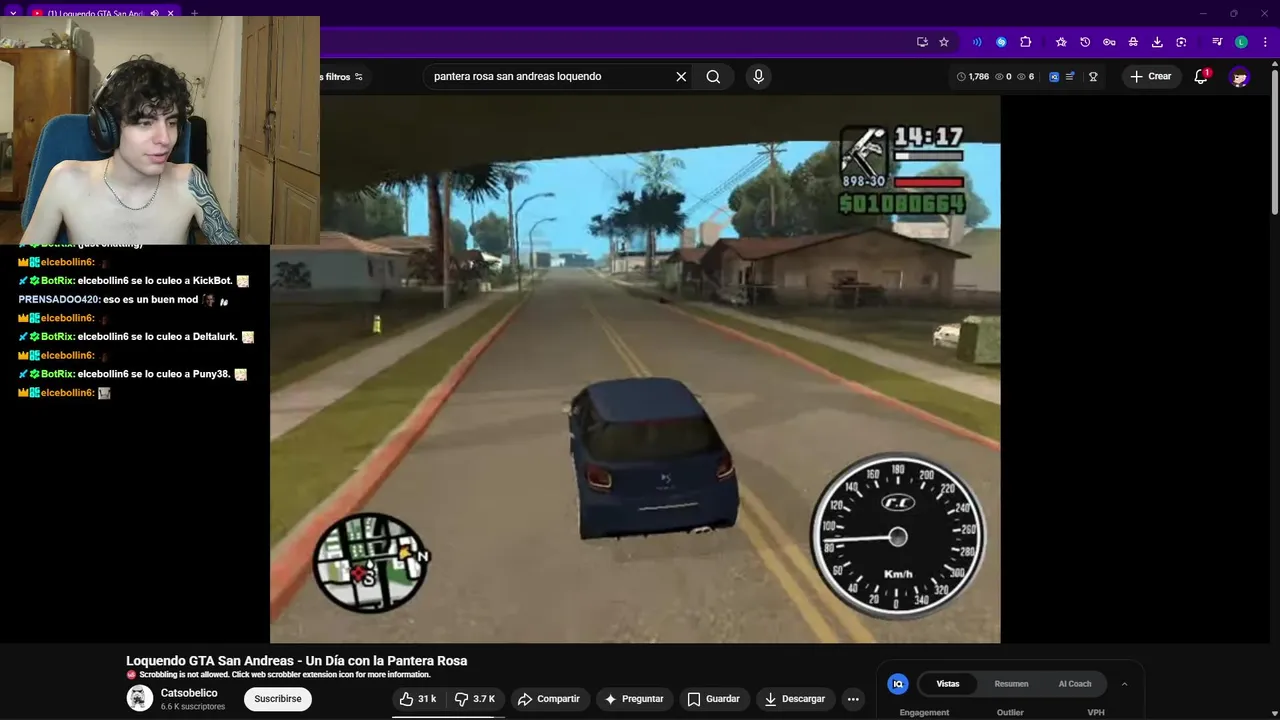This screenshot has height=720, width=1280.
Task: Switch to the AI Coach tab
Action: 1075,684
